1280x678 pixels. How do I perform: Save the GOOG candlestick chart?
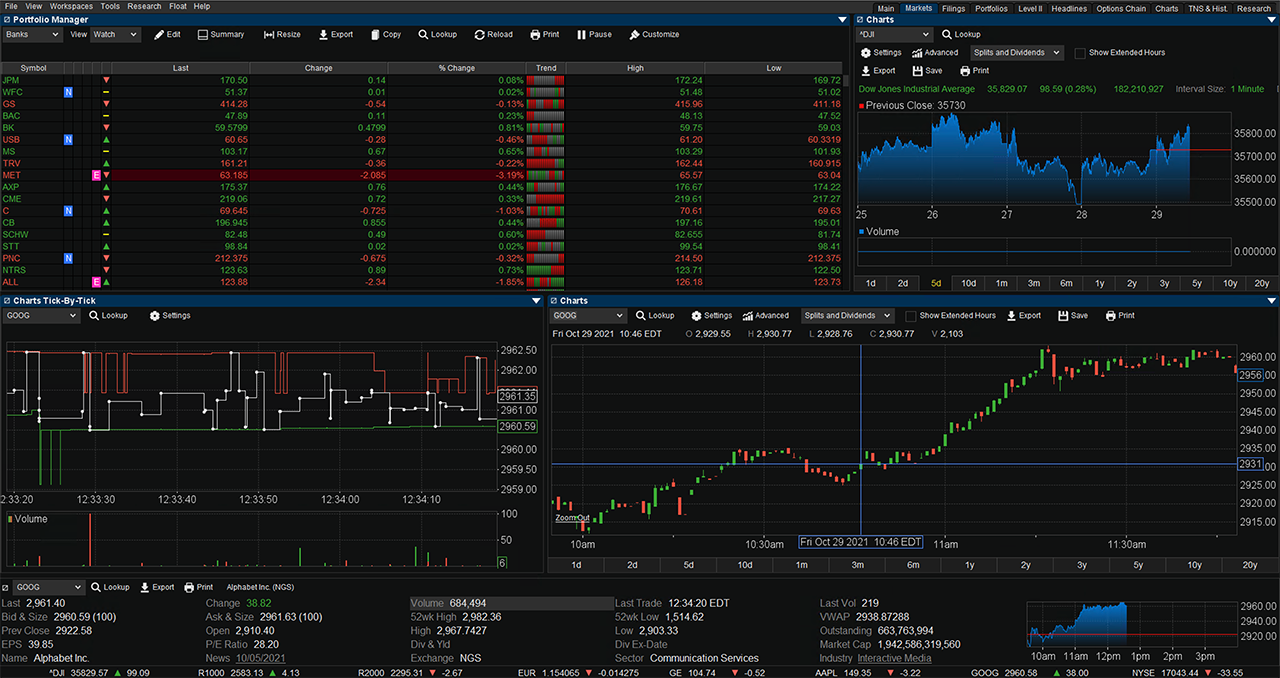[x=1072, y=315]
